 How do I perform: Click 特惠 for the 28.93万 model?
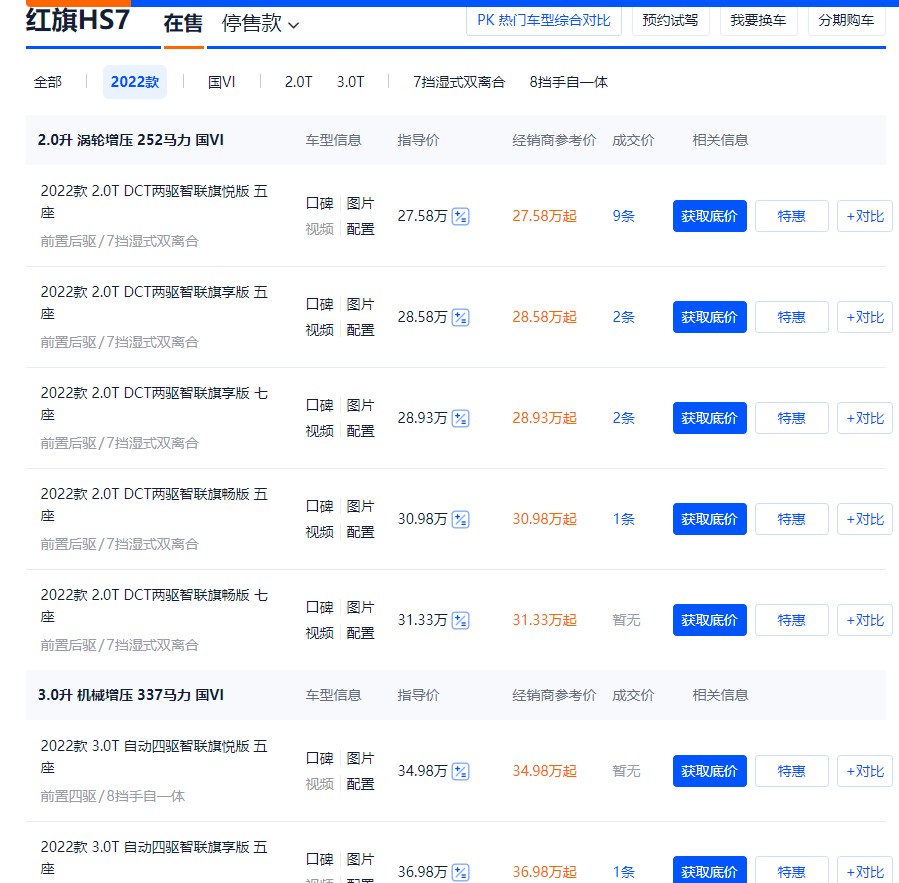791,418
